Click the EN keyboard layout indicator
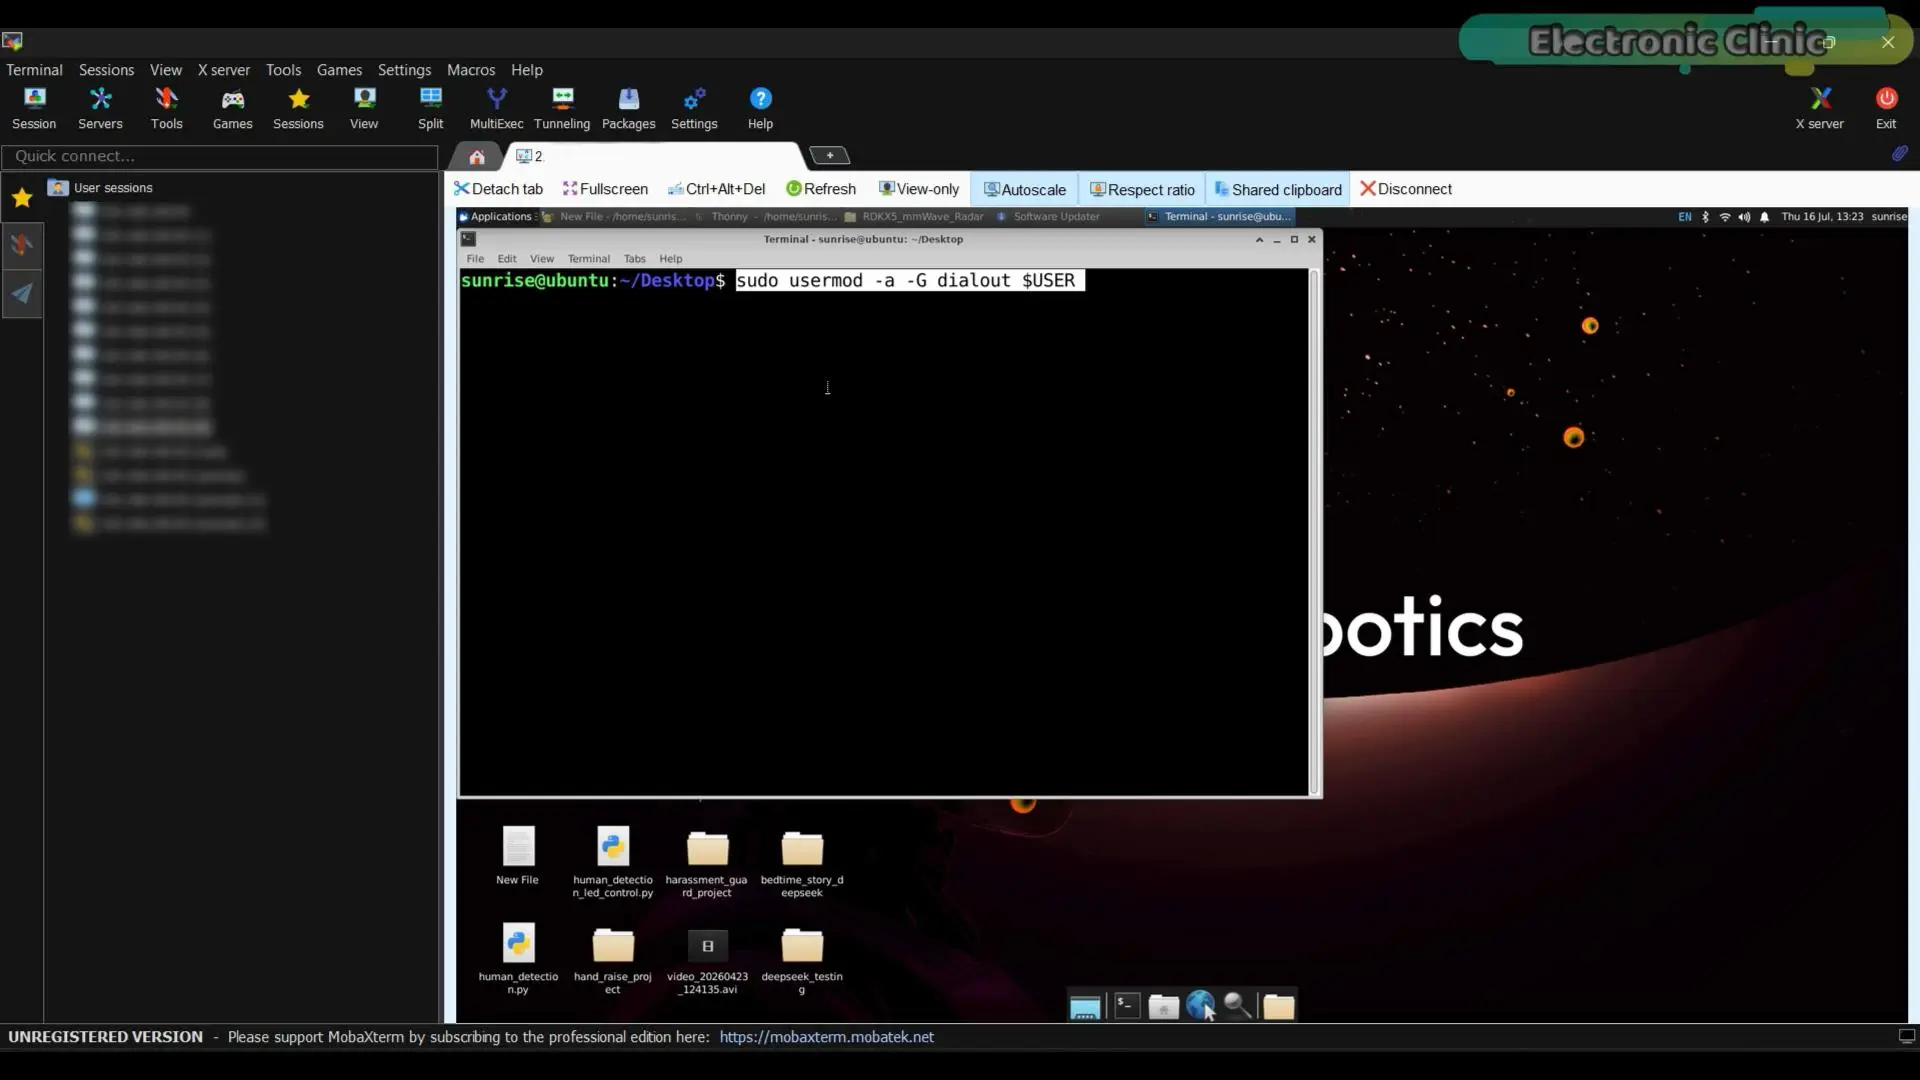 pyautogui.click(x=1684, y=216)
